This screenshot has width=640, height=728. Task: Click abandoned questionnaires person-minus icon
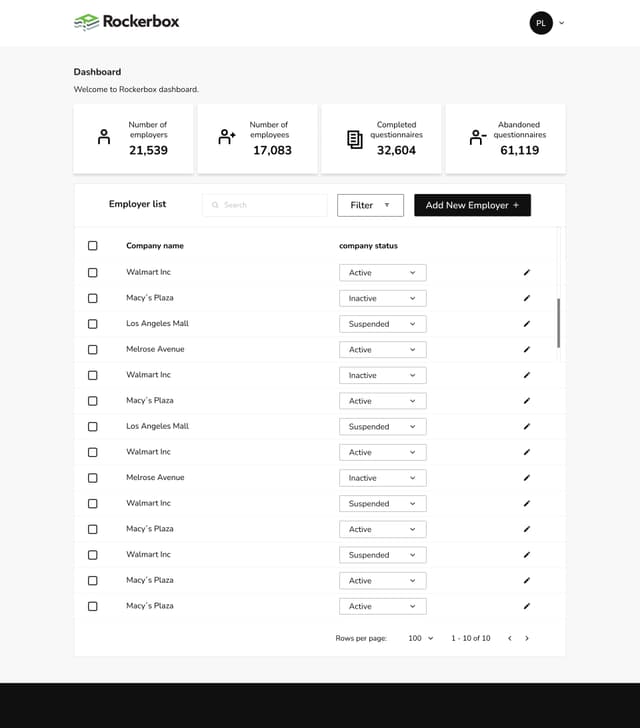(477, 137)
